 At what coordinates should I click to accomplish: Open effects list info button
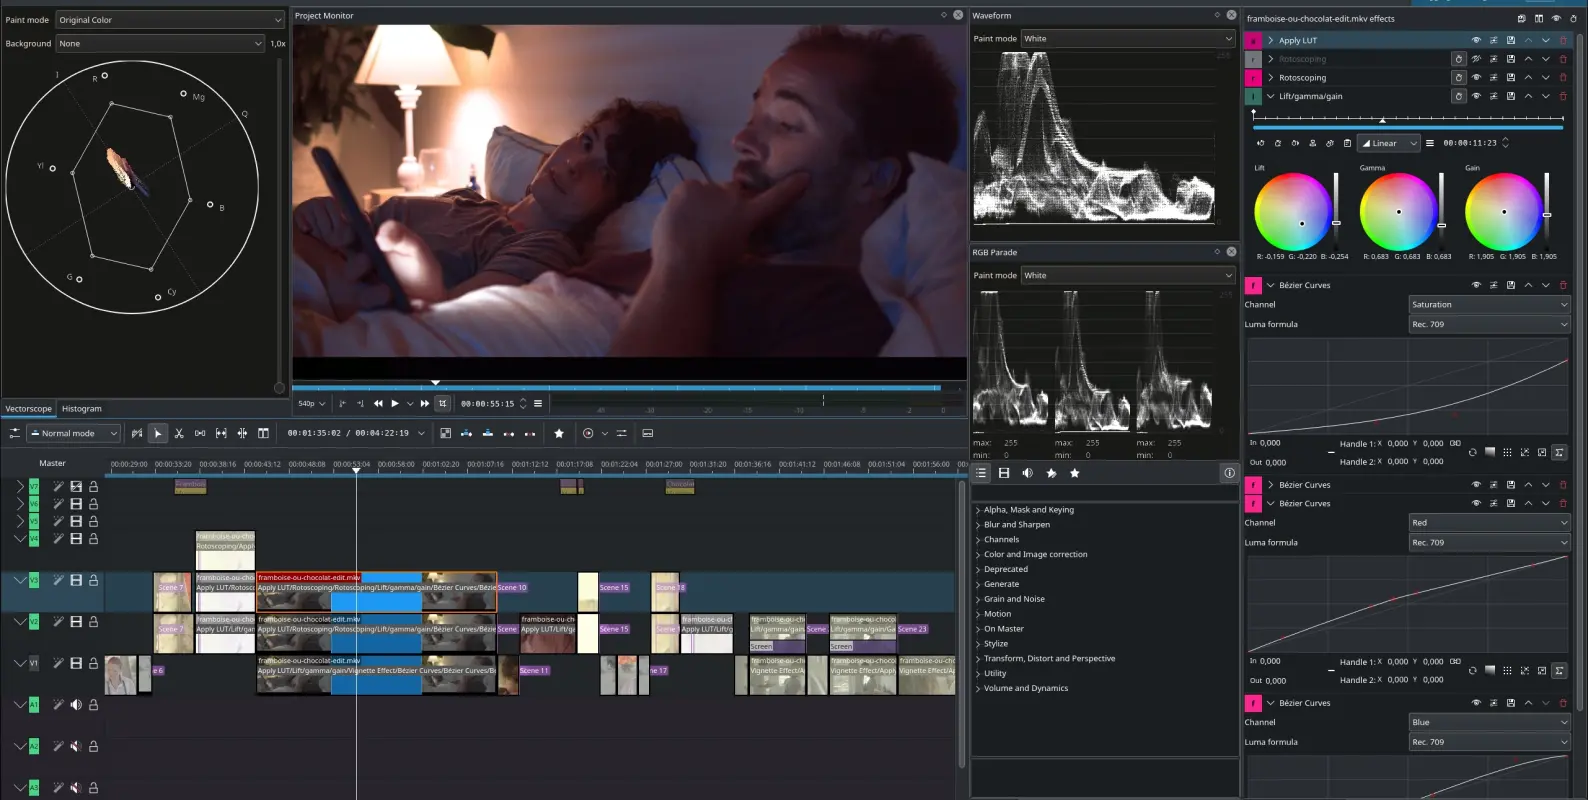pos(1229,473)
